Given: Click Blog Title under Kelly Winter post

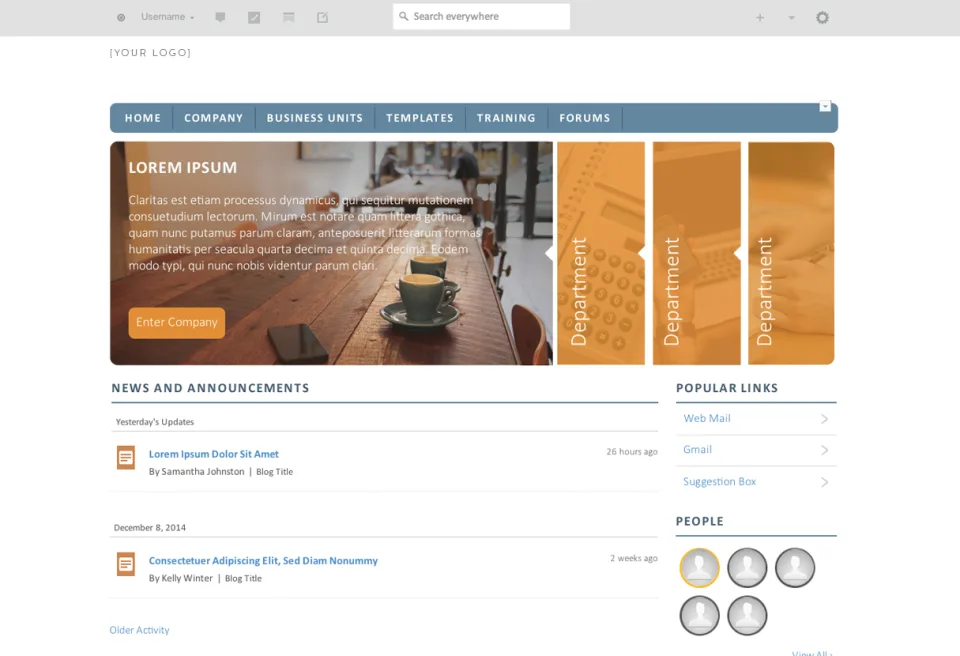Looking at the screenshot, I should [243, 578].
